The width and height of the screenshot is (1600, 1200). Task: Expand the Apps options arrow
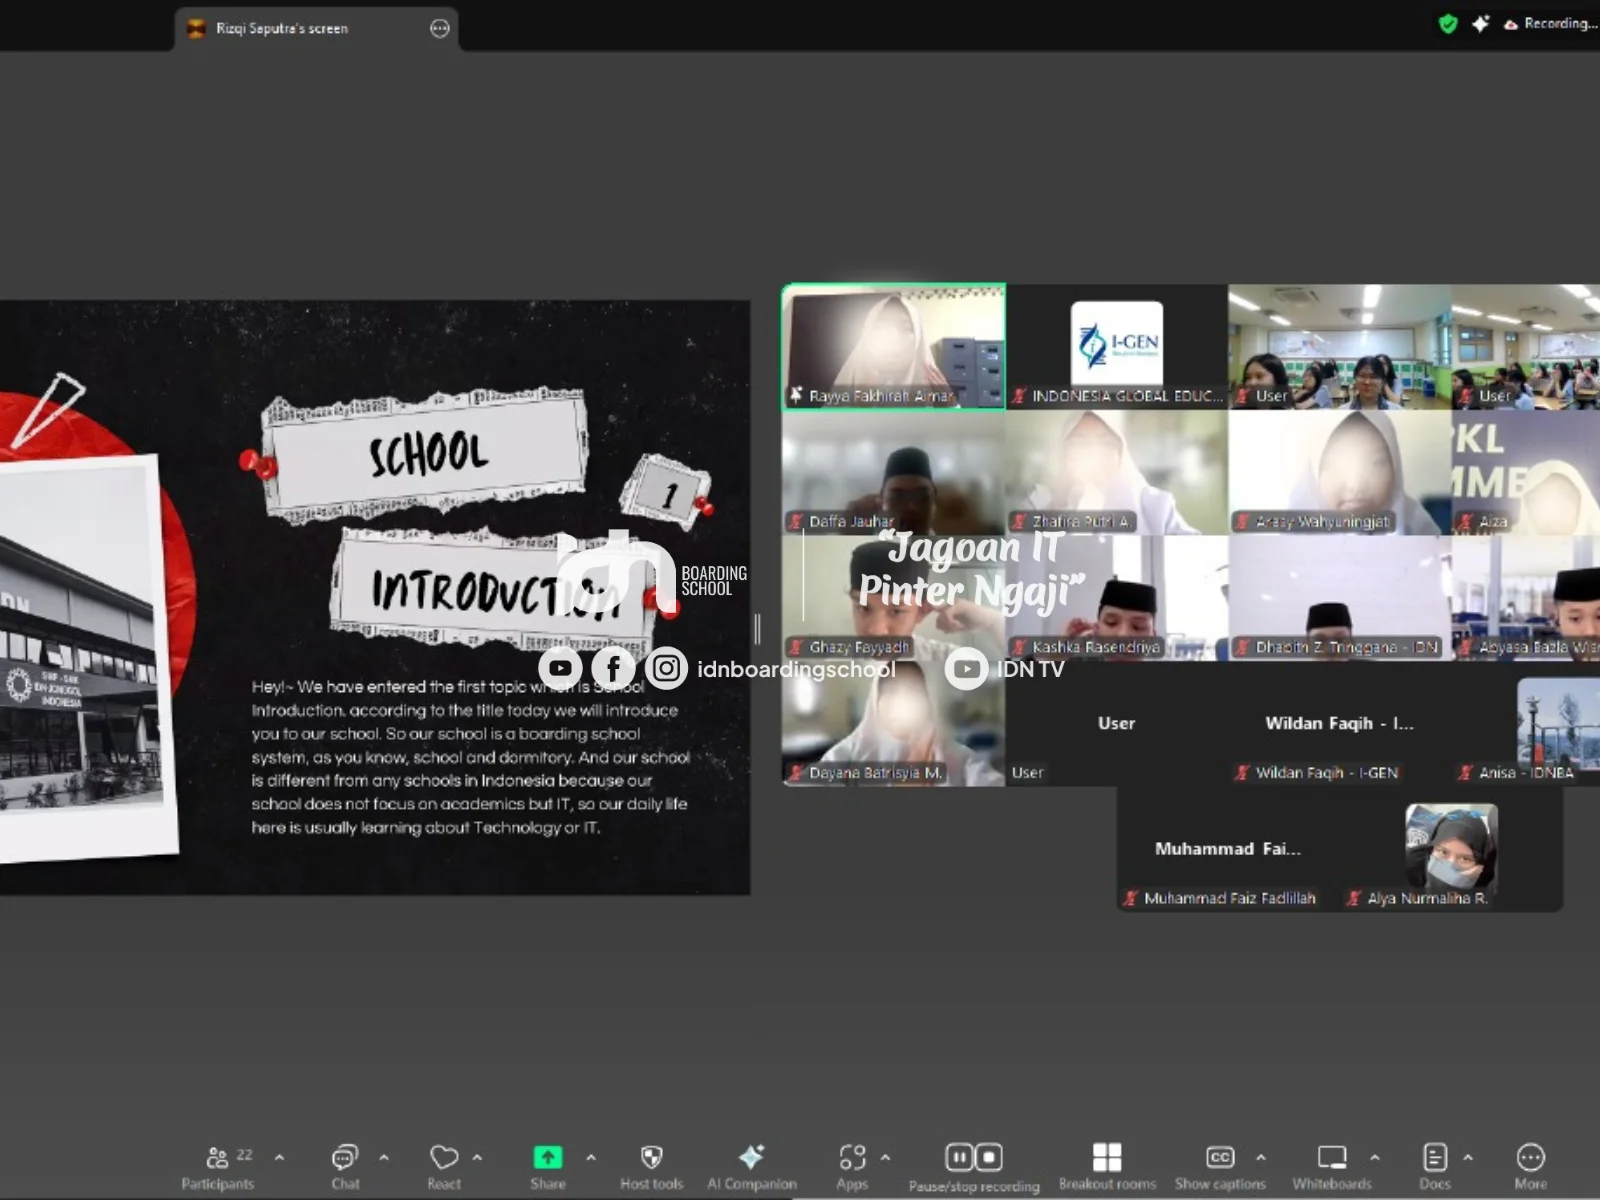coord(885,1157)
